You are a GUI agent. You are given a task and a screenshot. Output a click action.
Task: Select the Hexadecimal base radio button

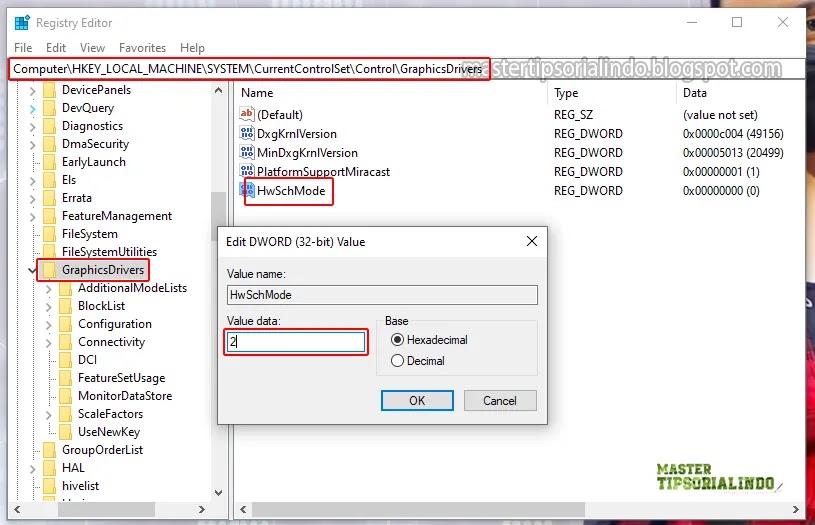(x=397, y=340)
